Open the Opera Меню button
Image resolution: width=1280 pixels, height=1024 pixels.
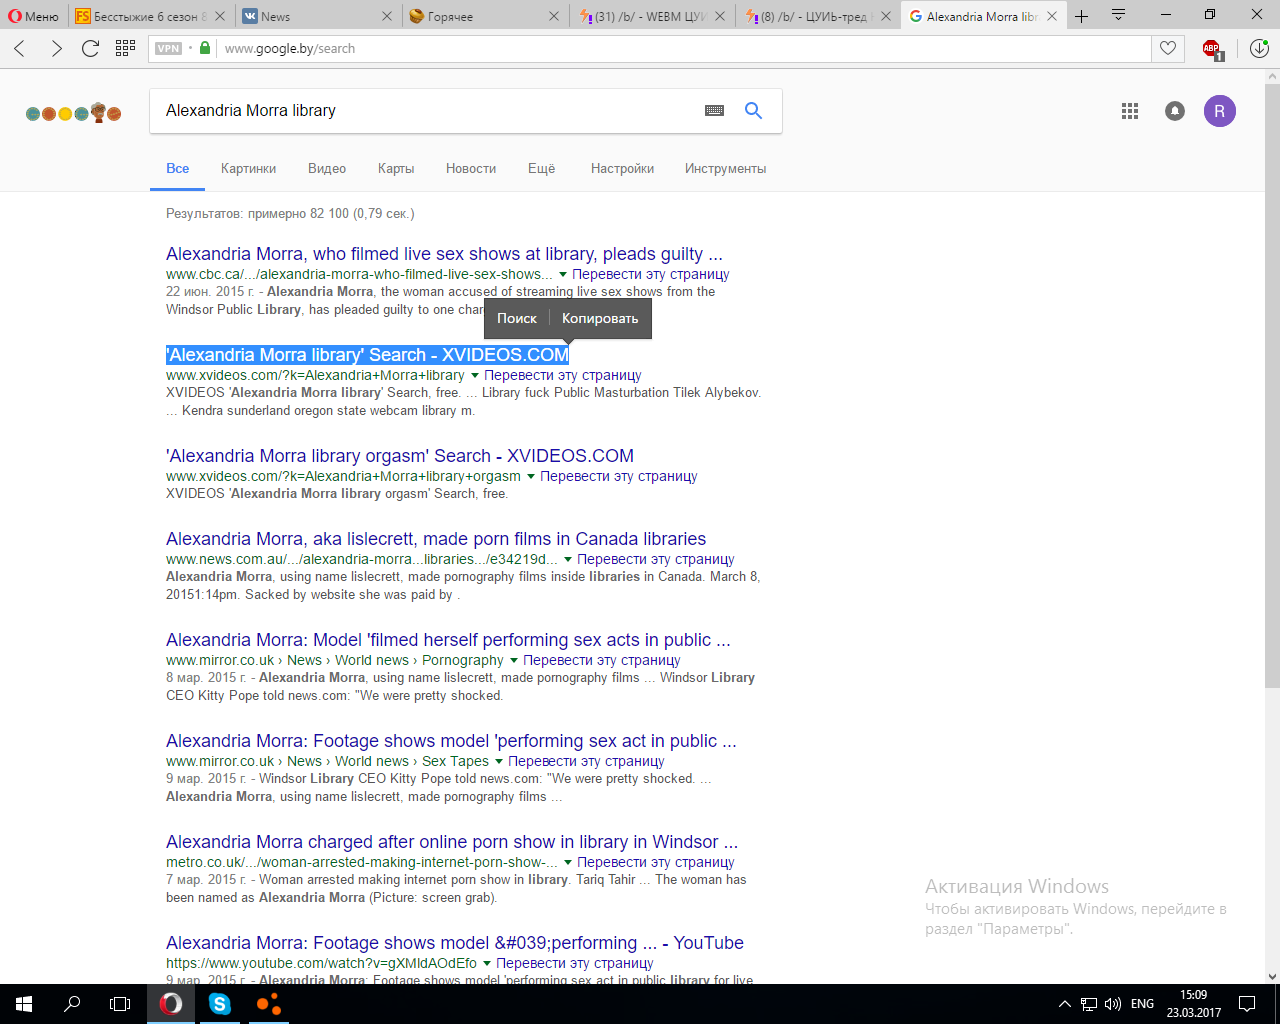[33, 16]
